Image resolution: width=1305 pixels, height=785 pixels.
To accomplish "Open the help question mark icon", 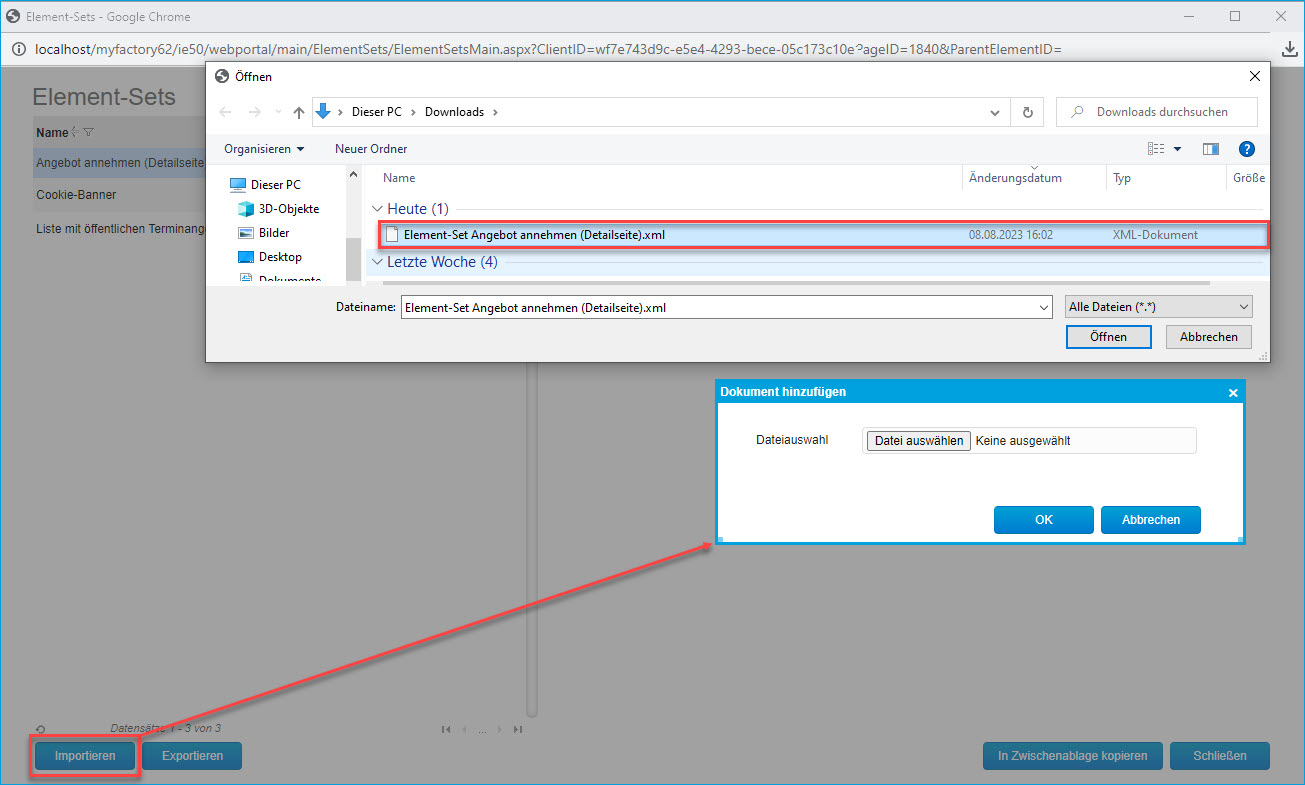I will tap(1246, 149).
